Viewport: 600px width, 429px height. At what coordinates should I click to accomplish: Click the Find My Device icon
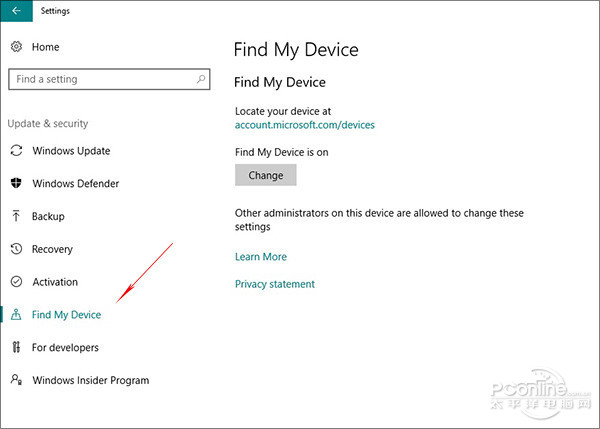[16, 315]
